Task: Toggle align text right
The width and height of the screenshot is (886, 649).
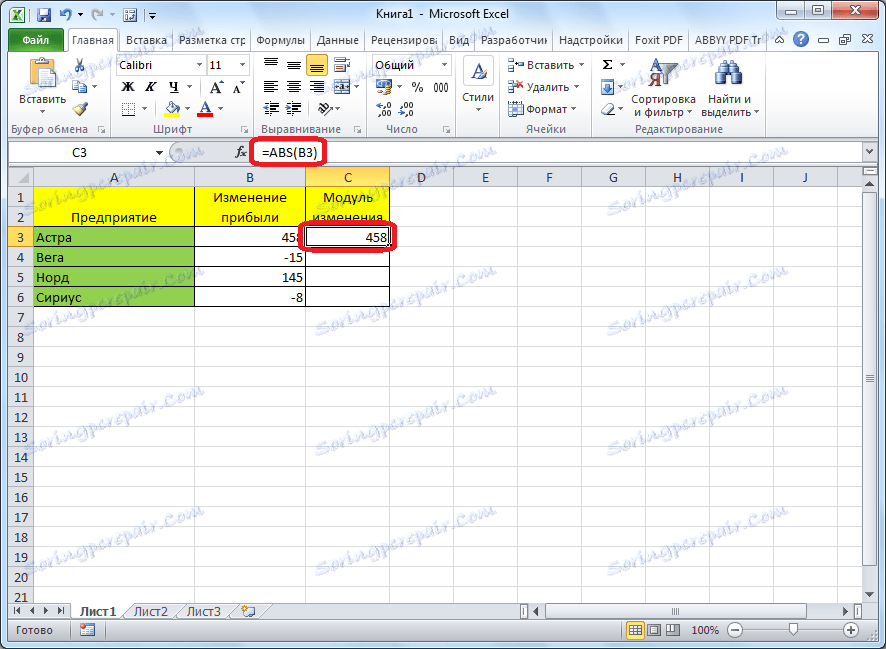Action: click(x=317, y=87)
